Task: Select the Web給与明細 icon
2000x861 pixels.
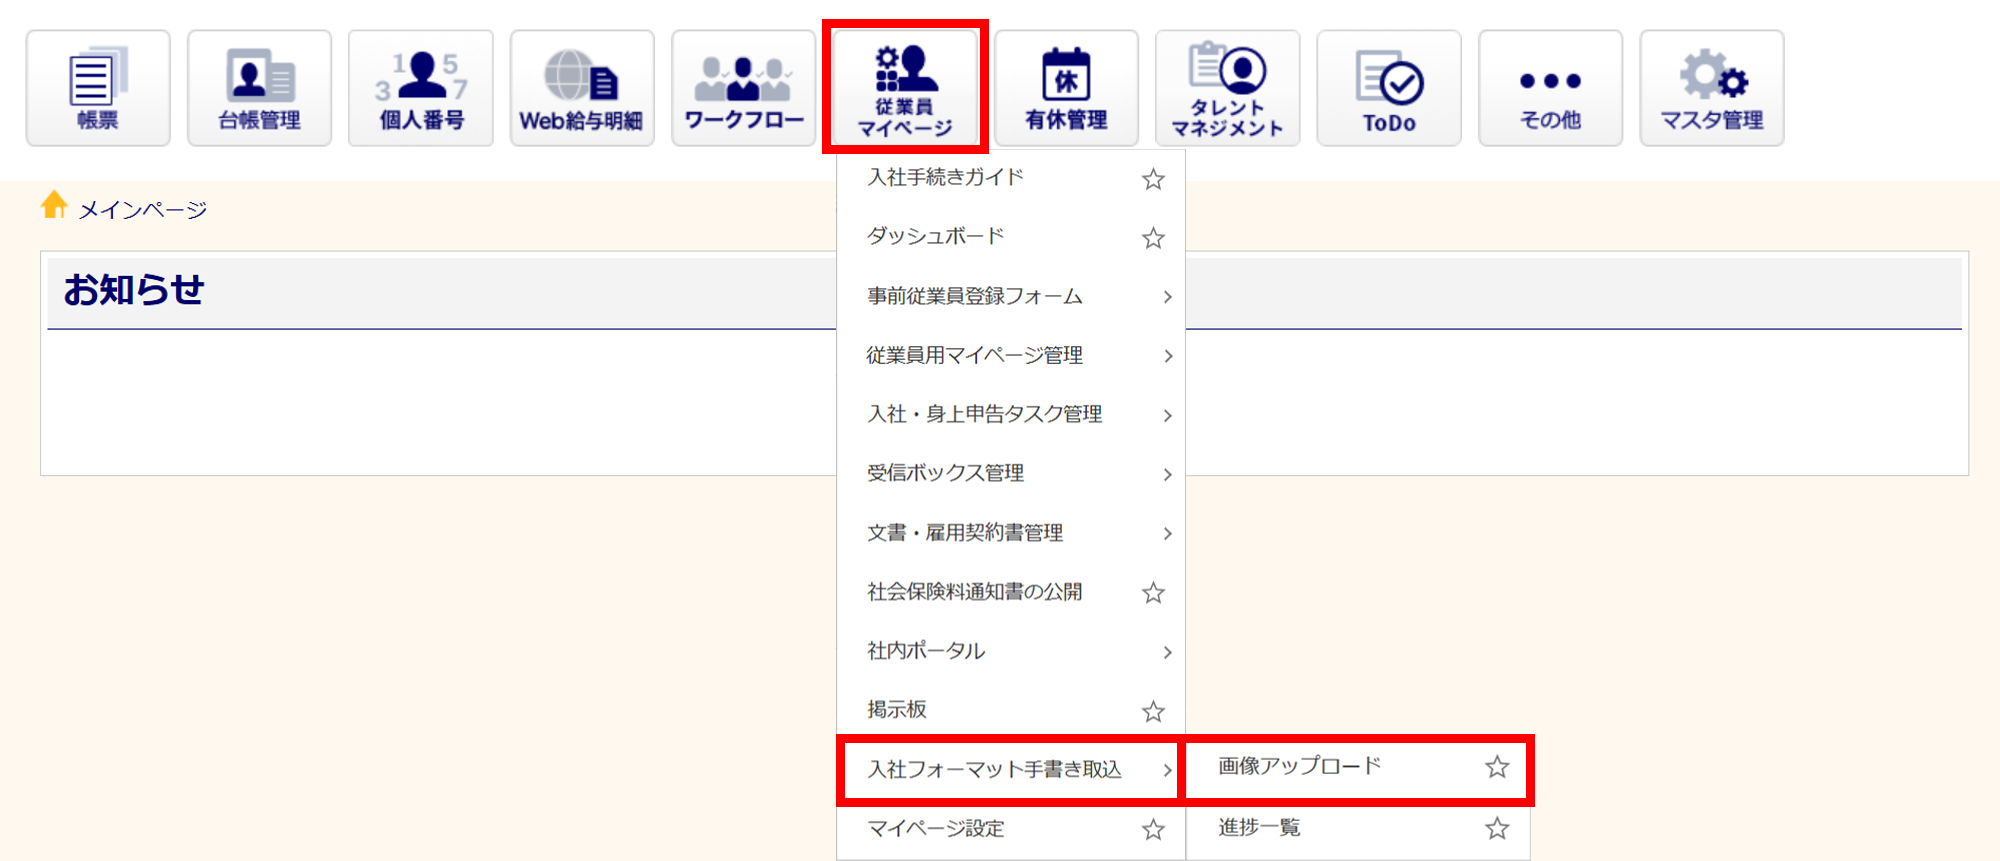Action: click(582, 88)
